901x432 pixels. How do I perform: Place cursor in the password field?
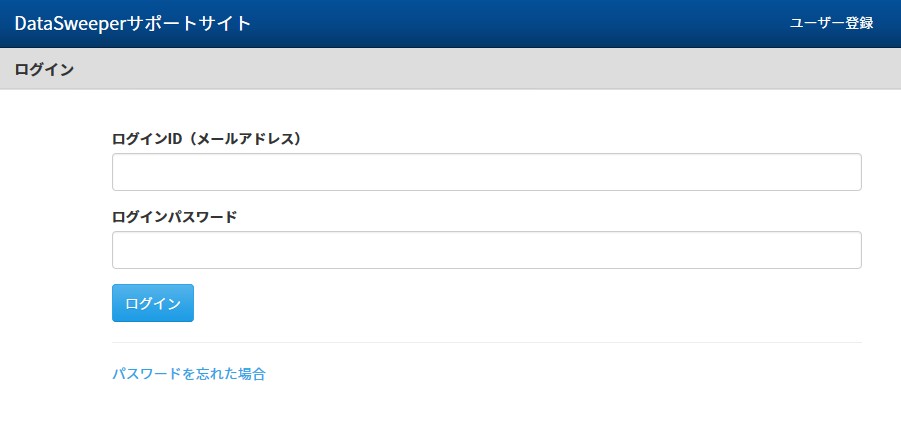coord(487,250)
